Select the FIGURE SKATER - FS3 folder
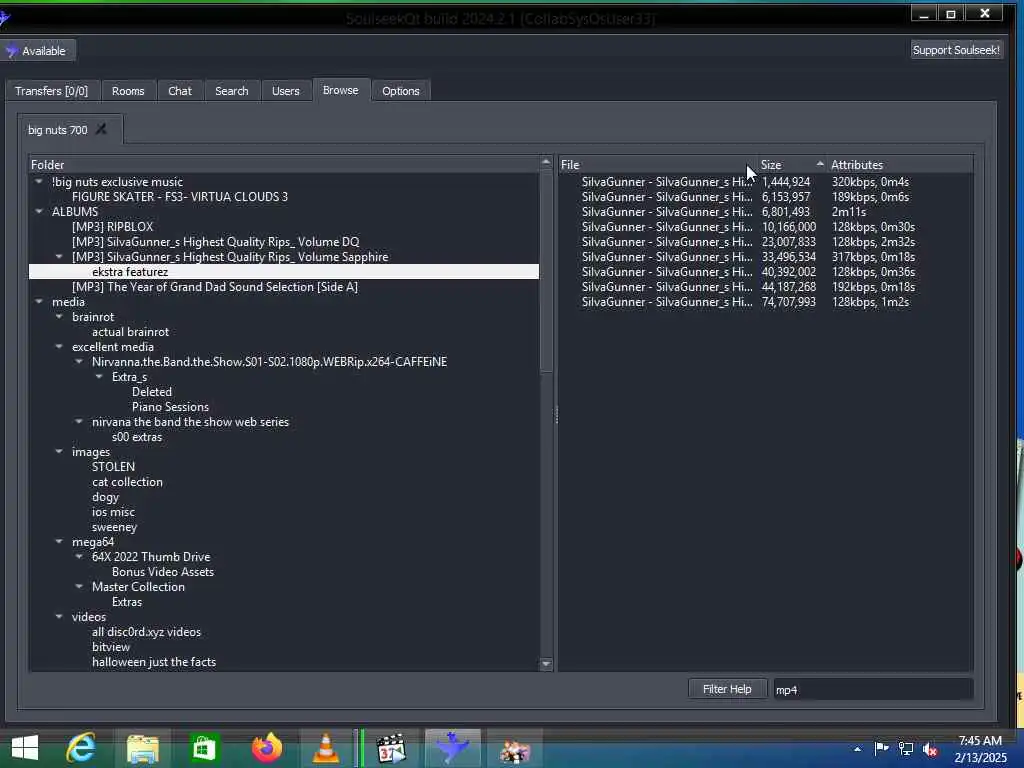The height and width of the screenshot is (768, 1024). click(x=180, y=197)
